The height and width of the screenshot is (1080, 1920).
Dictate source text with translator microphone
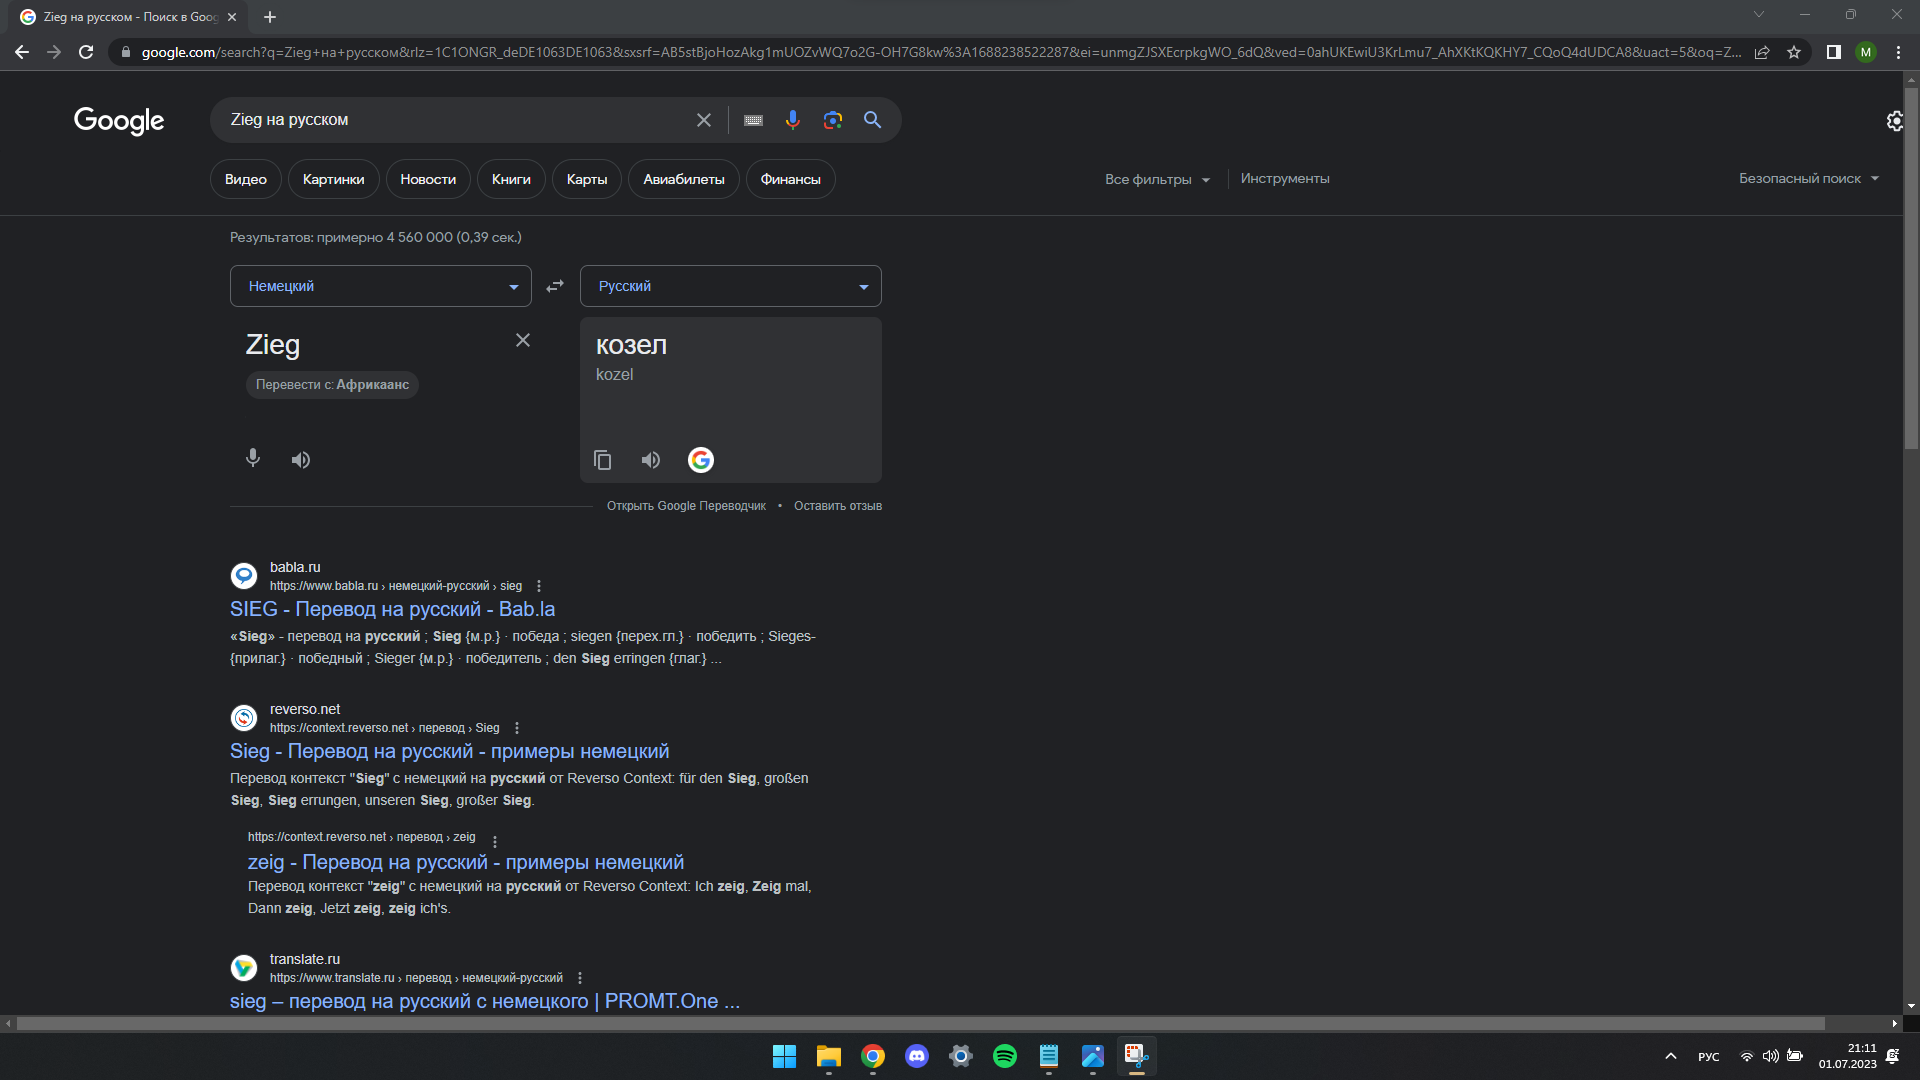click(x=253, y=458)
